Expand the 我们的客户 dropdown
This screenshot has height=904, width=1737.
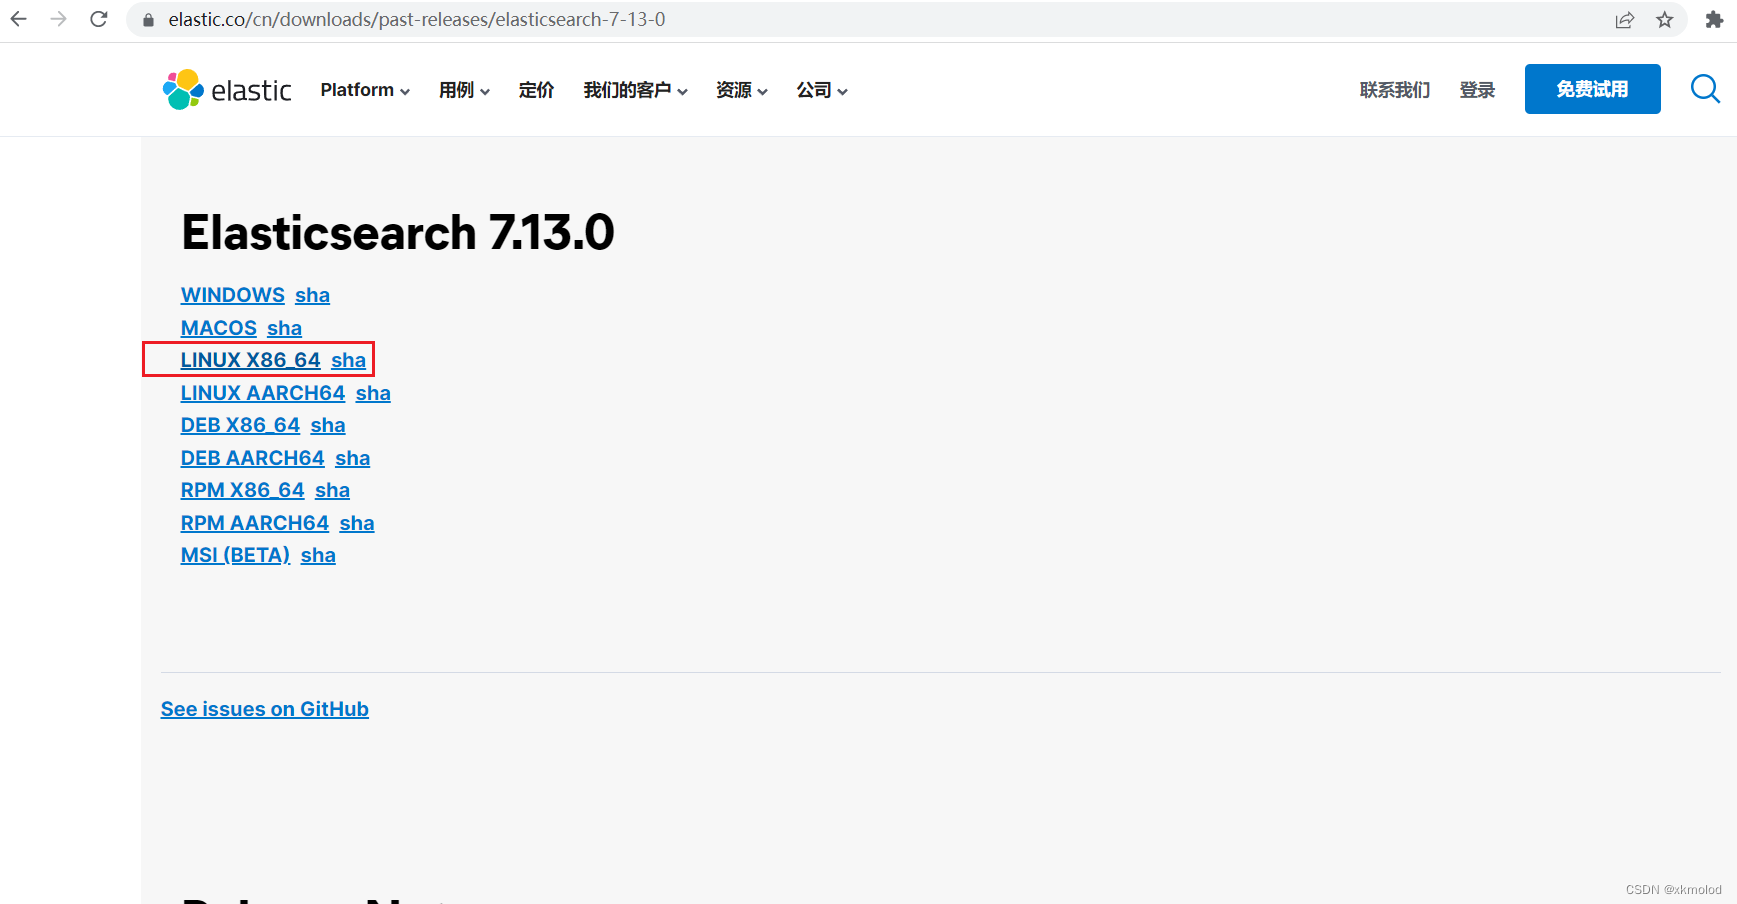pos(635,90)
